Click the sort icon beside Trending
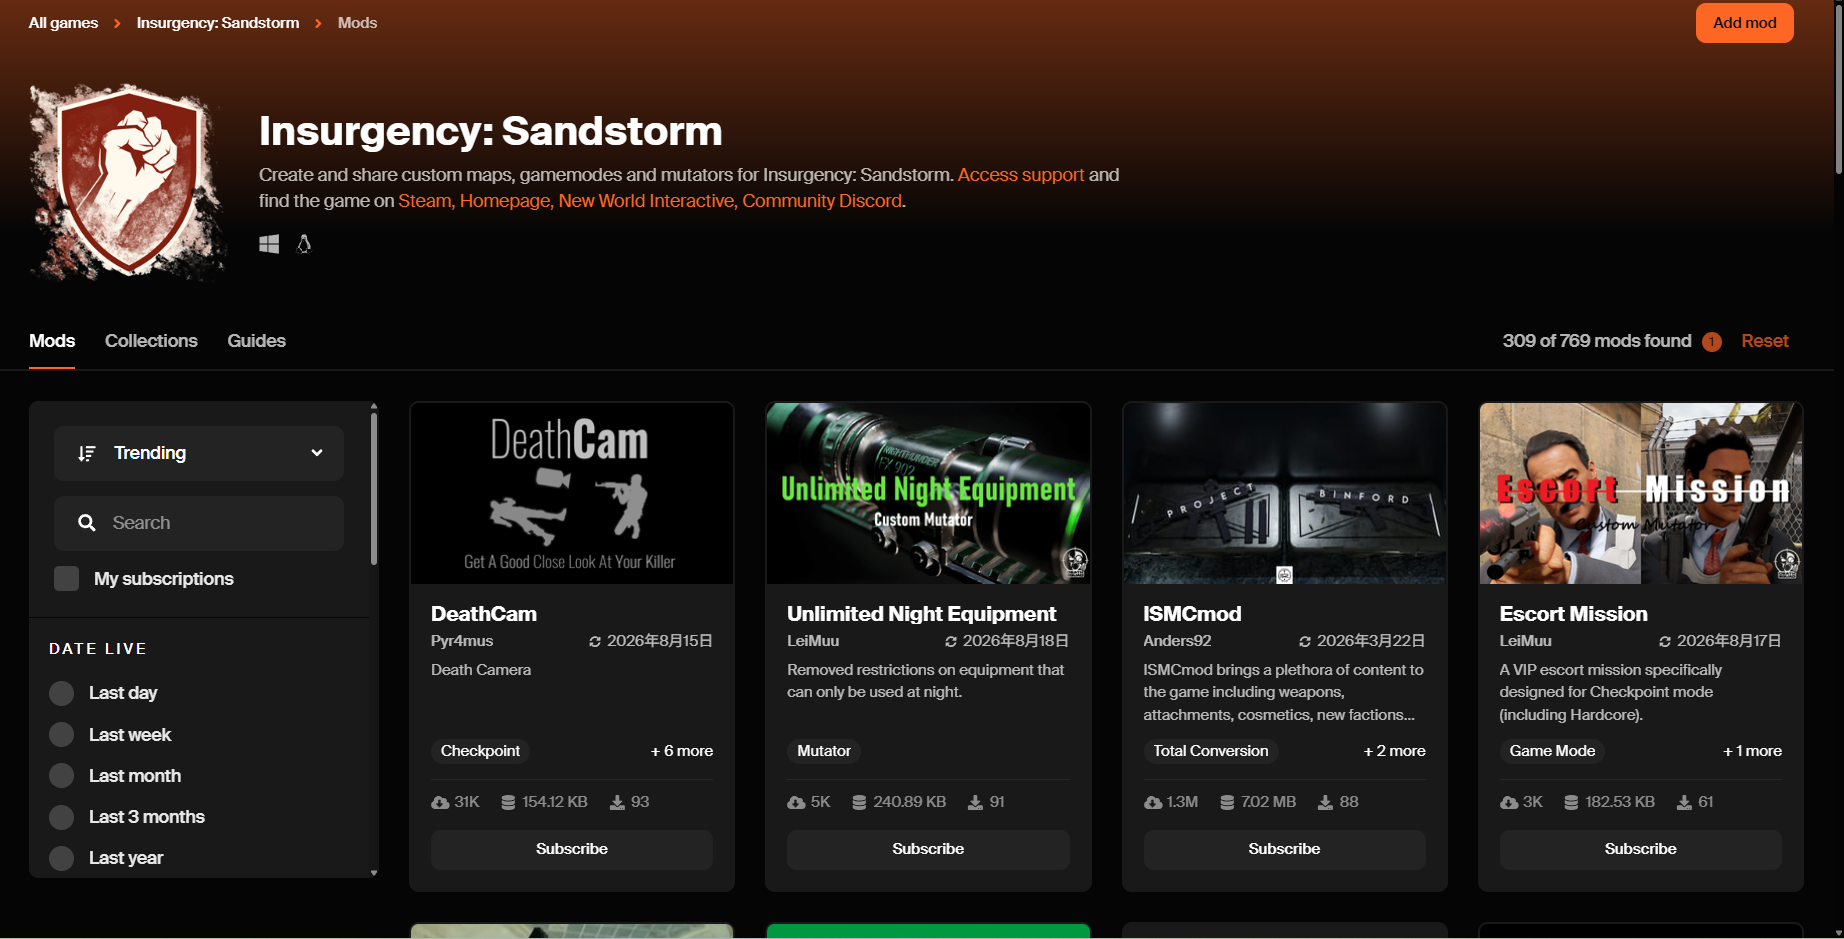 click(x=87, y=453)
